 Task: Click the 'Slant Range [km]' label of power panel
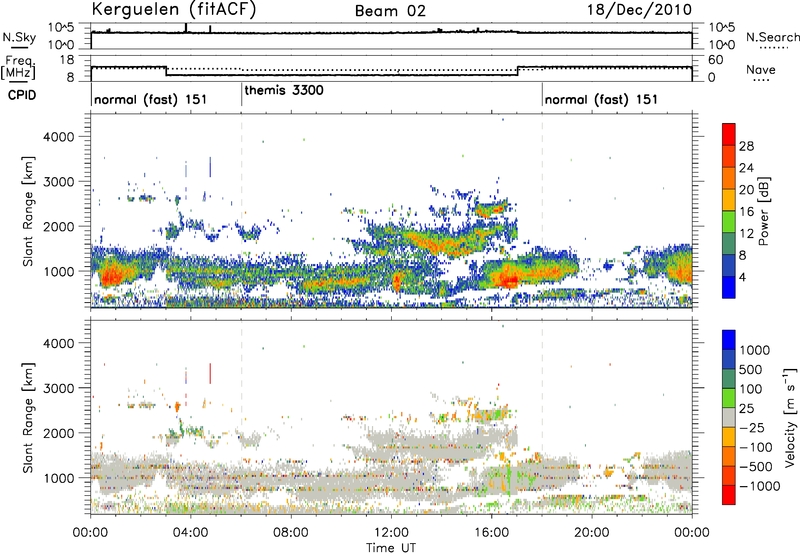[28, 211]
